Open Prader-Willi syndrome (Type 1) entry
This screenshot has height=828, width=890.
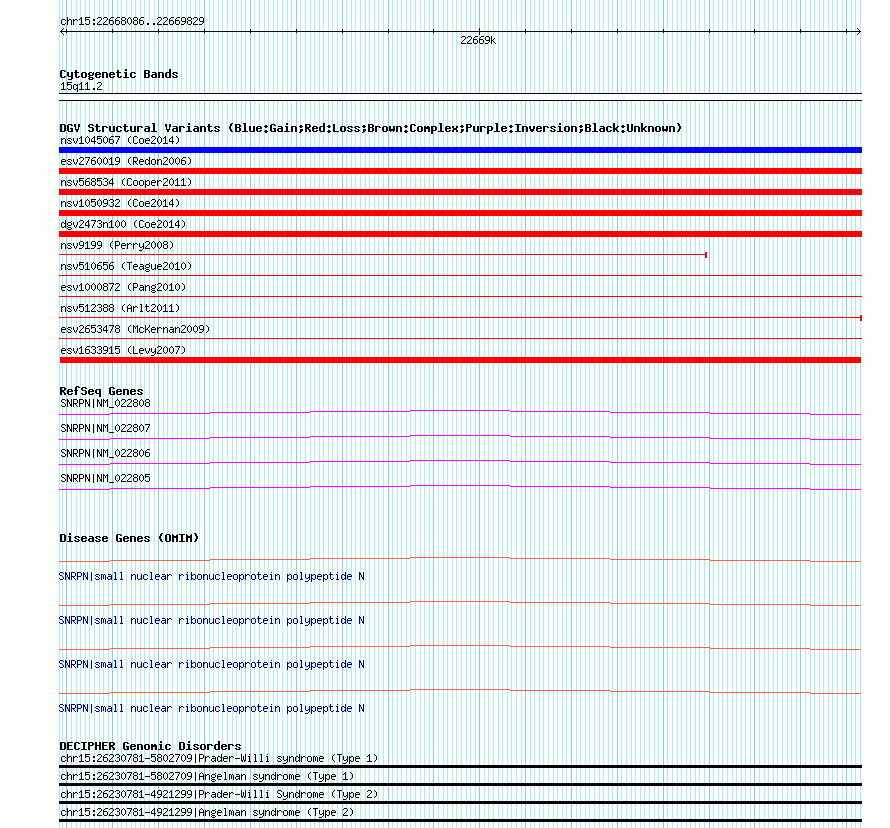click(219, 758)
